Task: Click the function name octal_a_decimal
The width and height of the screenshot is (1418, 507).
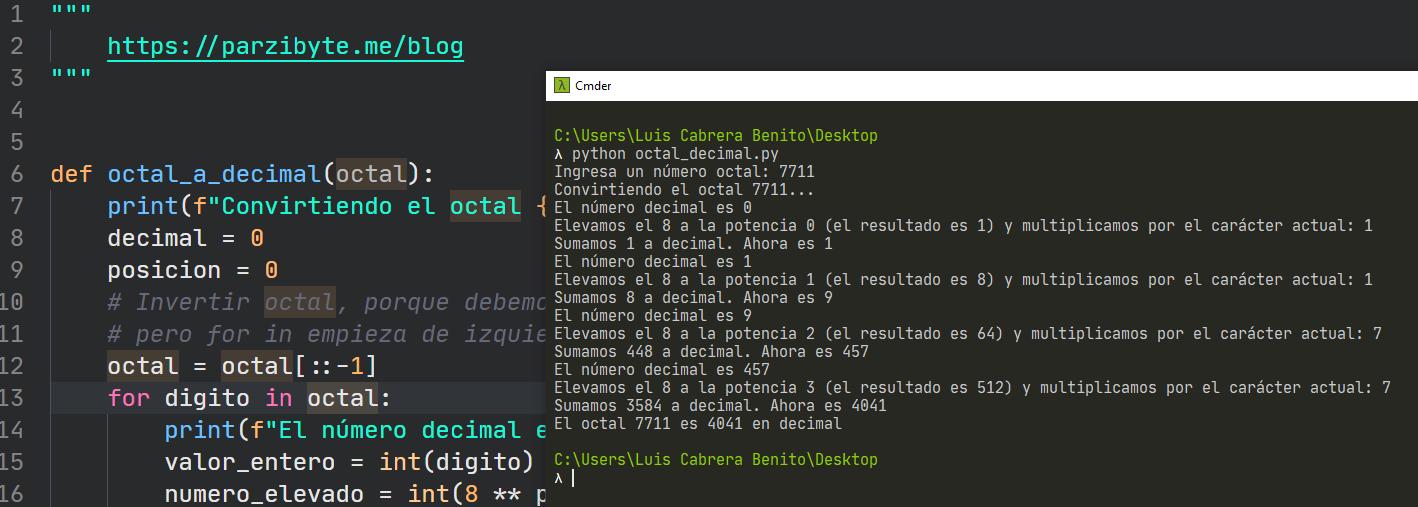Action: (214, 174)
